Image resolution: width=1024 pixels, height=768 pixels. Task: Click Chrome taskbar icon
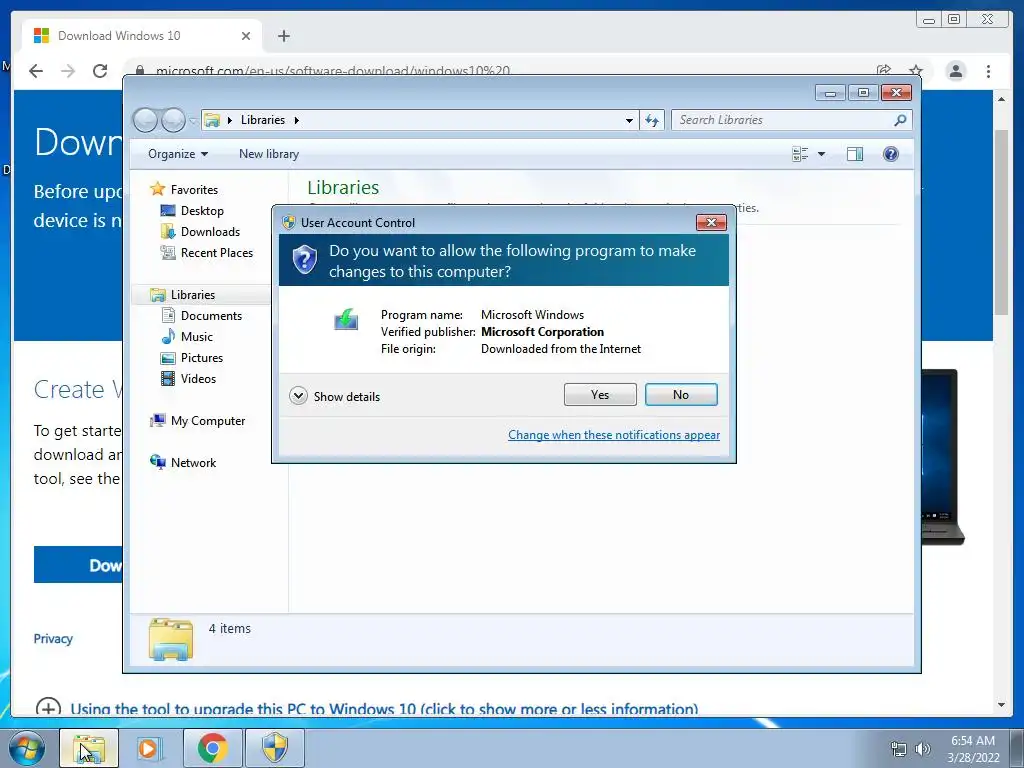point(212,748)
